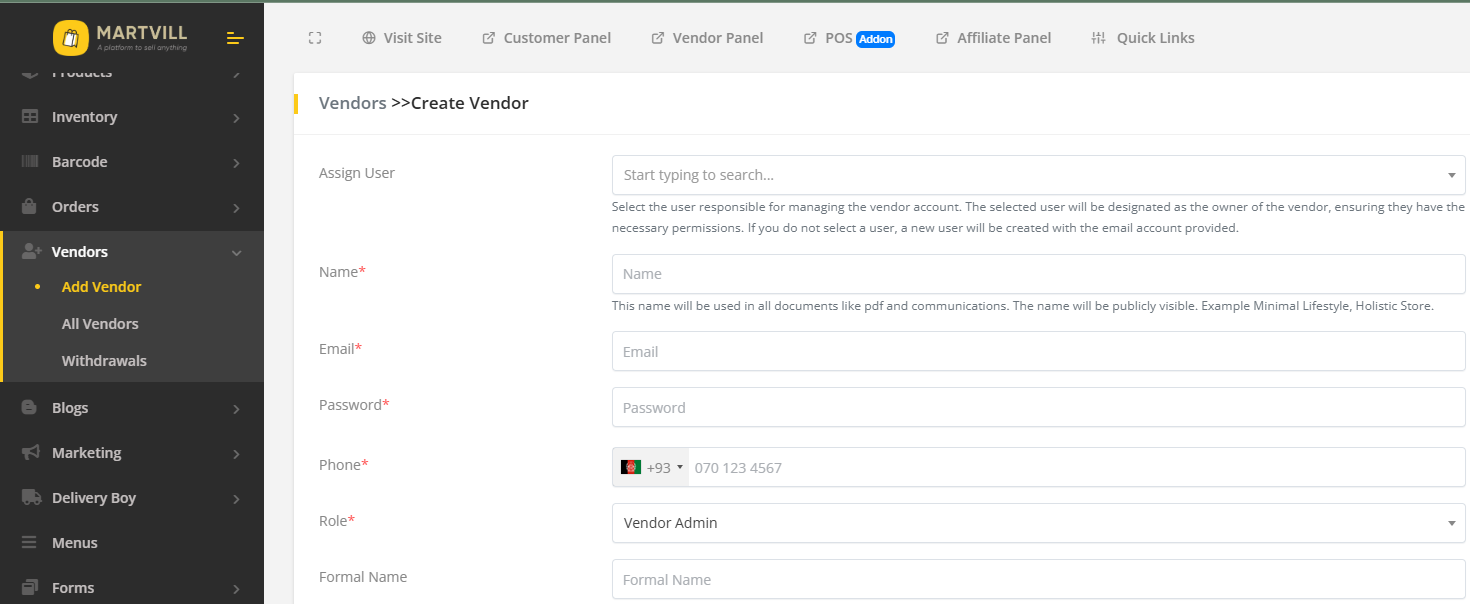Click the Delivery Boy truck icon
The width and height of the screenshot is (1470, 604).
pos(30,498)
